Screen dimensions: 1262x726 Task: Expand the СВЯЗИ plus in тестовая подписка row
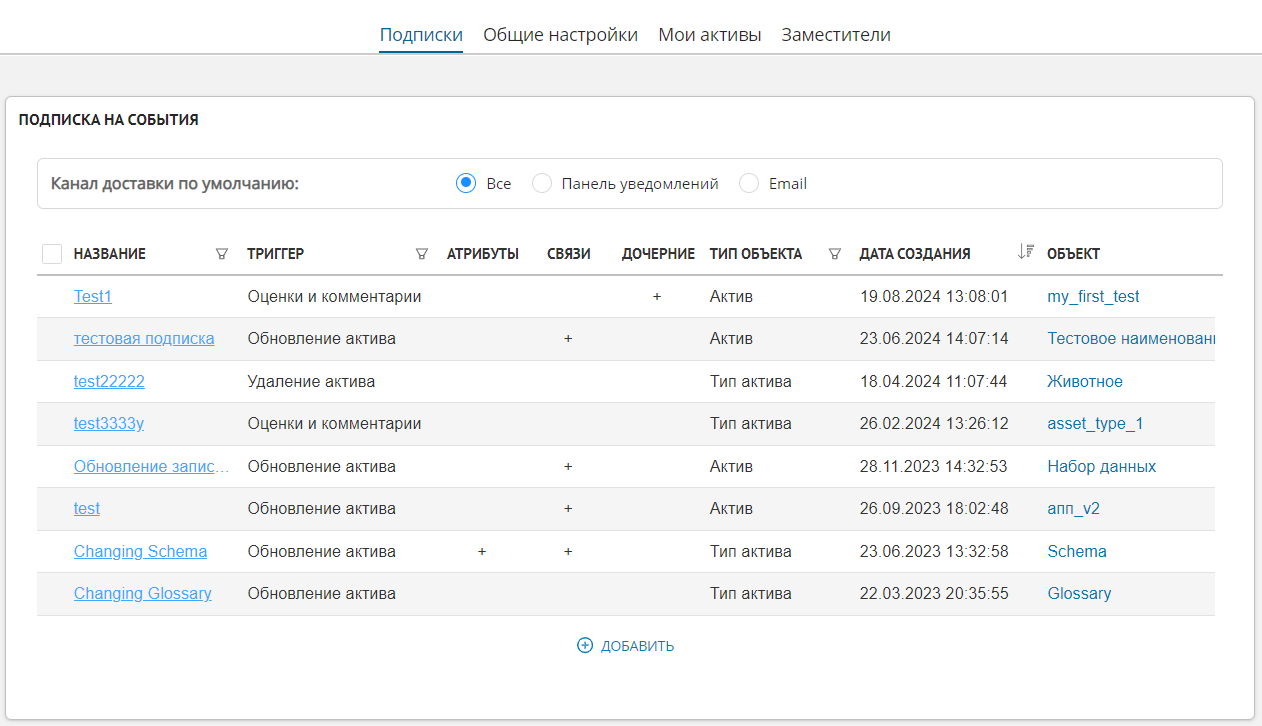click(568, 338)
